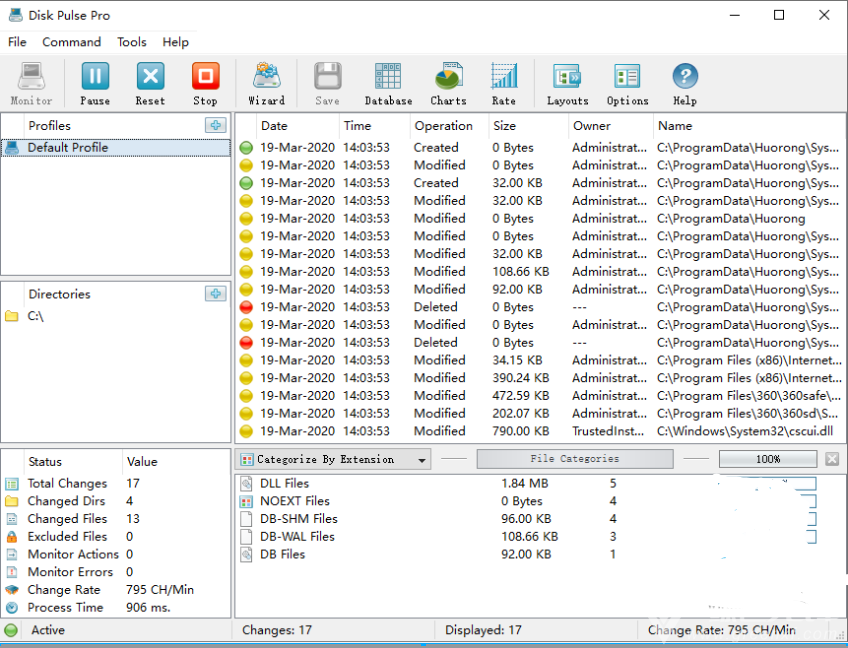The image size is (848, 648).
Task: Click the DB Files category icon
Action: click(246, 554)
